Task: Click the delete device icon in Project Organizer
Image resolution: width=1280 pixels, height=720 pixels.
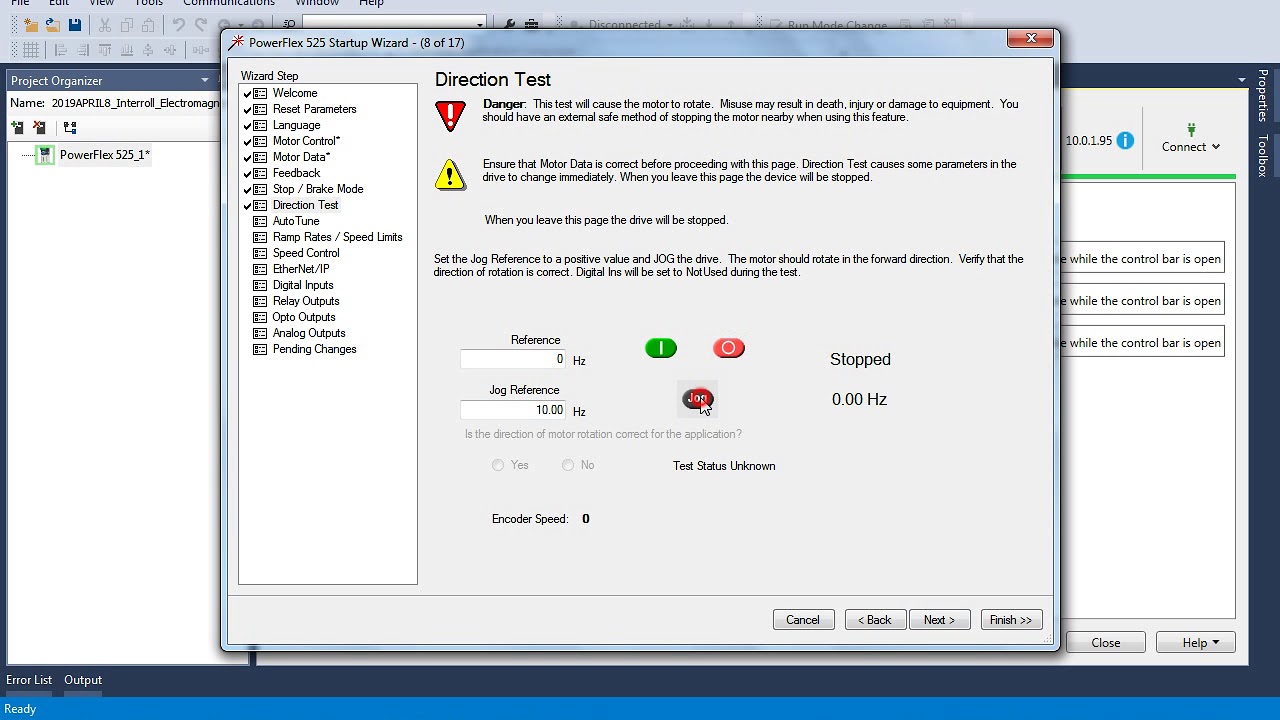Action: (x=39, y=127)
